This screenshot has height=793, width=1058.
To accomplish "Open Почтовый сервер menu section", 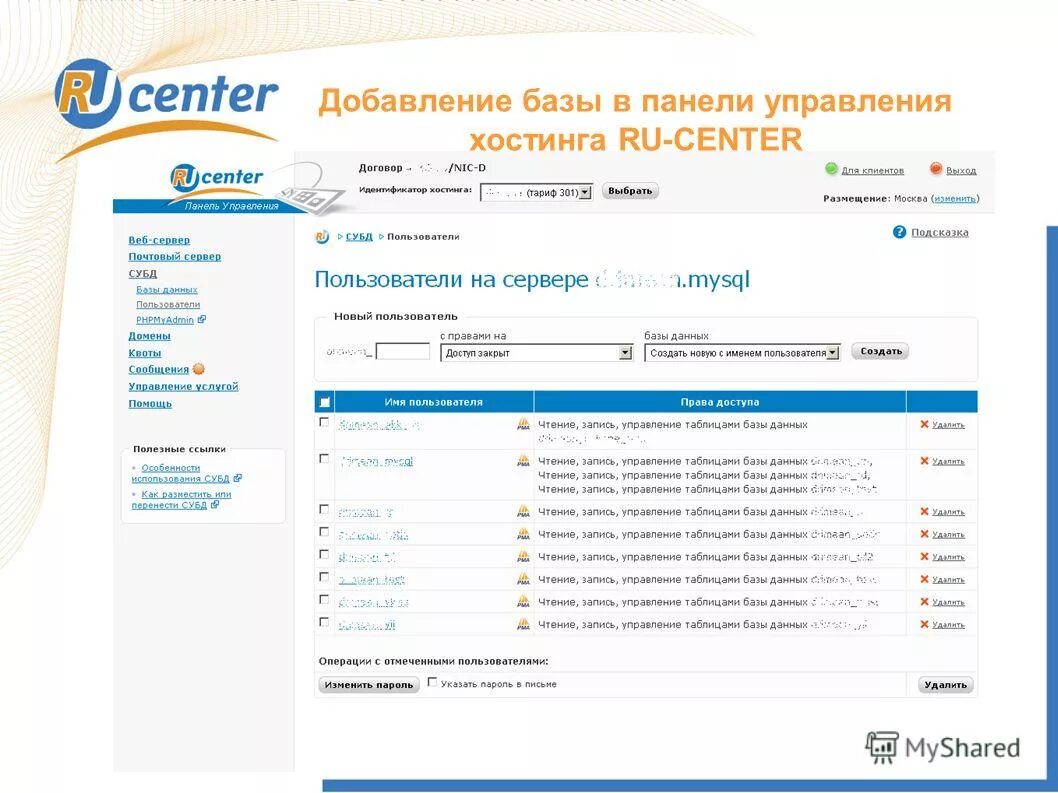I will point(175,256).
